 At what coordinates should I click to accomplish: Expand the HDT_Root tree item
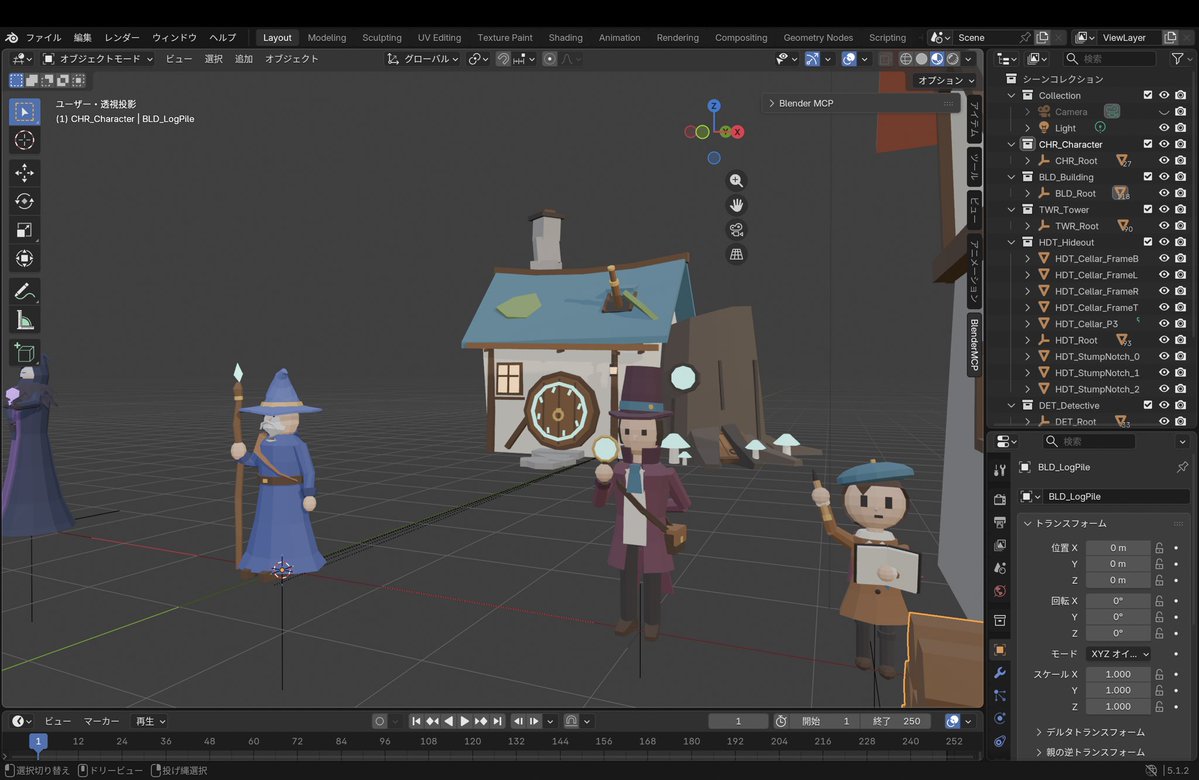click(x=1028, y=340)
